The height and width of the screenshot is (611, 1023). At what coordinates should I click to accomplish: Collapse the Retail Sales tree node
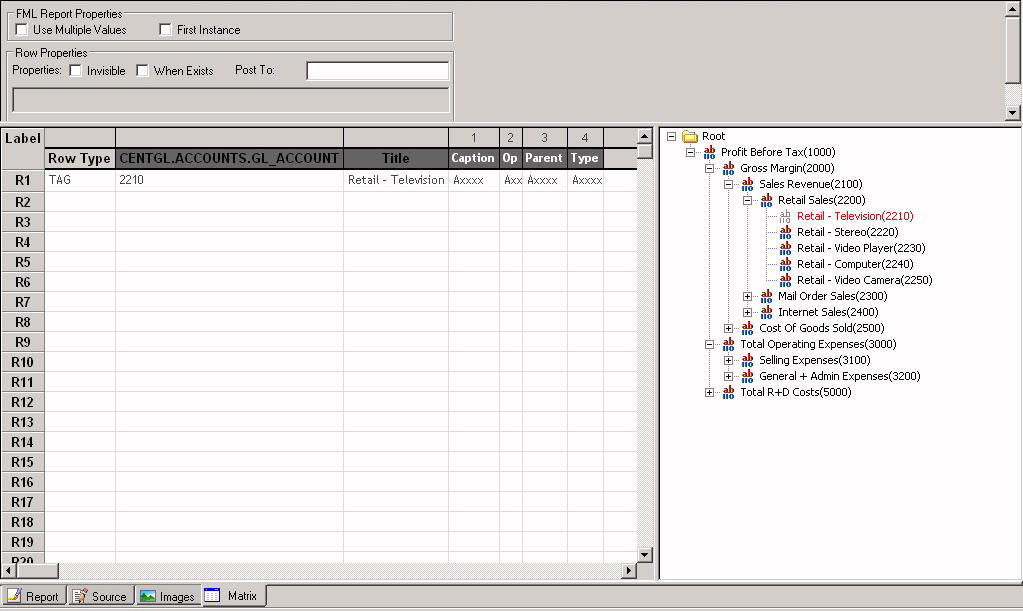tap(747, 200)
